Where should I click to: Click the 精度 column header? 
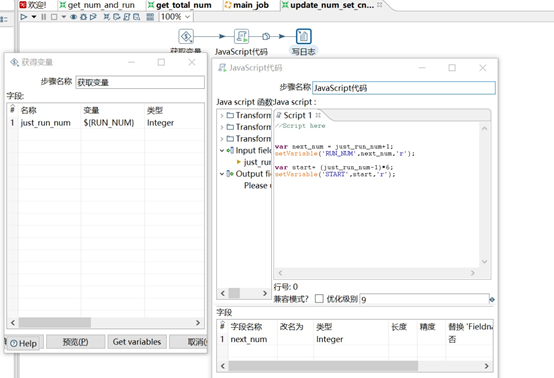tap(431, 327)
